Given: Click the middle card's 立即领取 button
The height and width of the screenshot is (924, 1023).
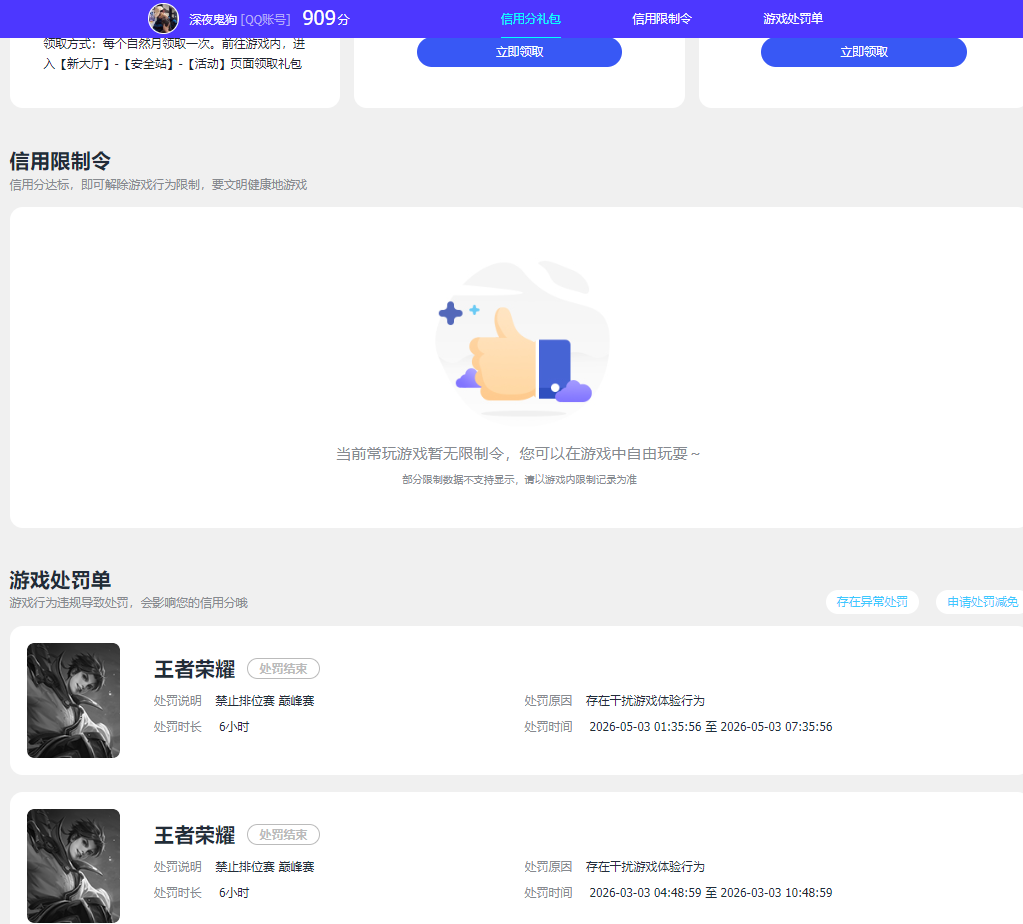Looking at the screenshot, I should click(519, 52).
